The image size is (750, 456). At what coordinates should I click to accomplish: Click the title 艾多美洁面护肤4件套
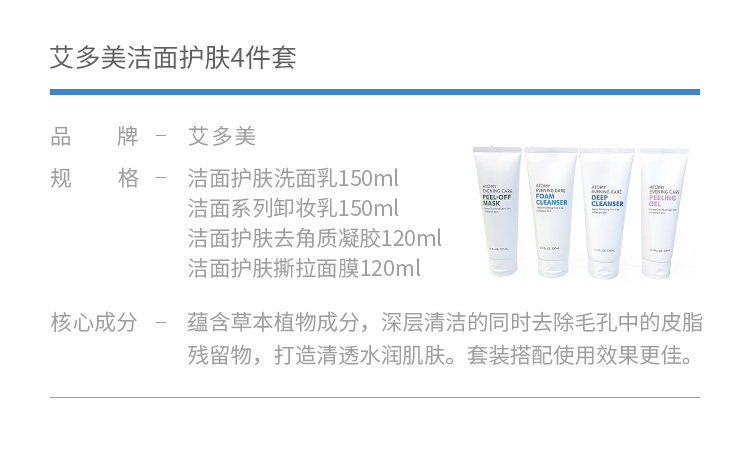coord(173,58)
